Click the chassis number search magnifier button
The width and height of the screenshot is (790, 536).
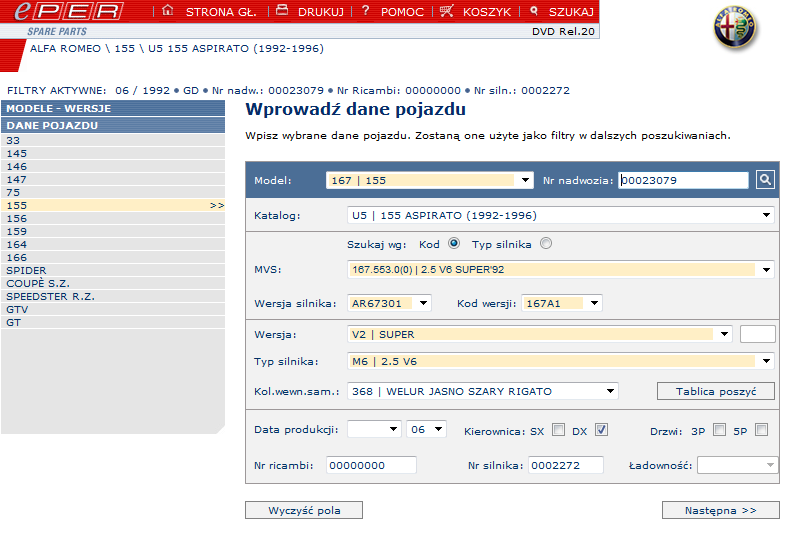point(765,179)
